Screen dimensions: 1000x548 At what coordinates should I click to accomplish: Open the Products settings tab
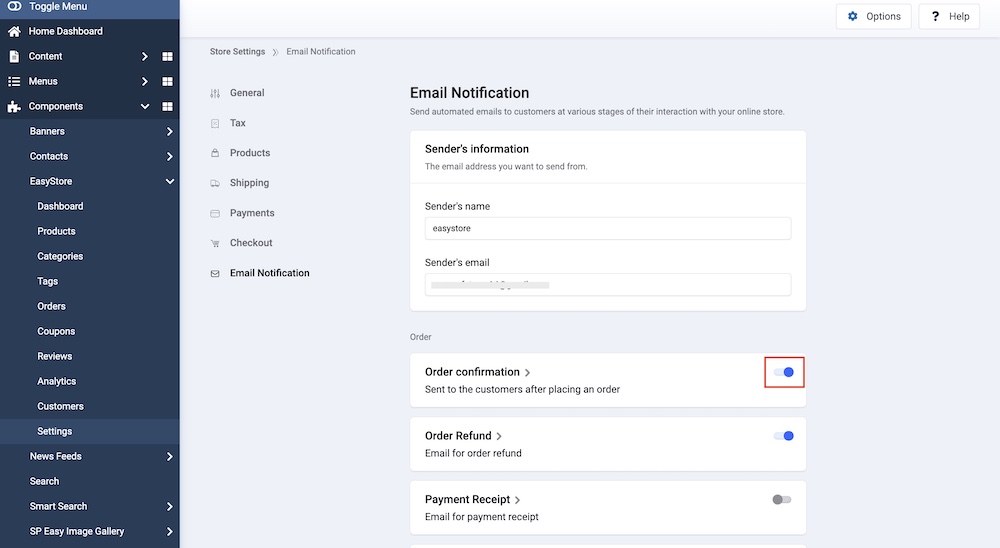(x=250, y=153)
